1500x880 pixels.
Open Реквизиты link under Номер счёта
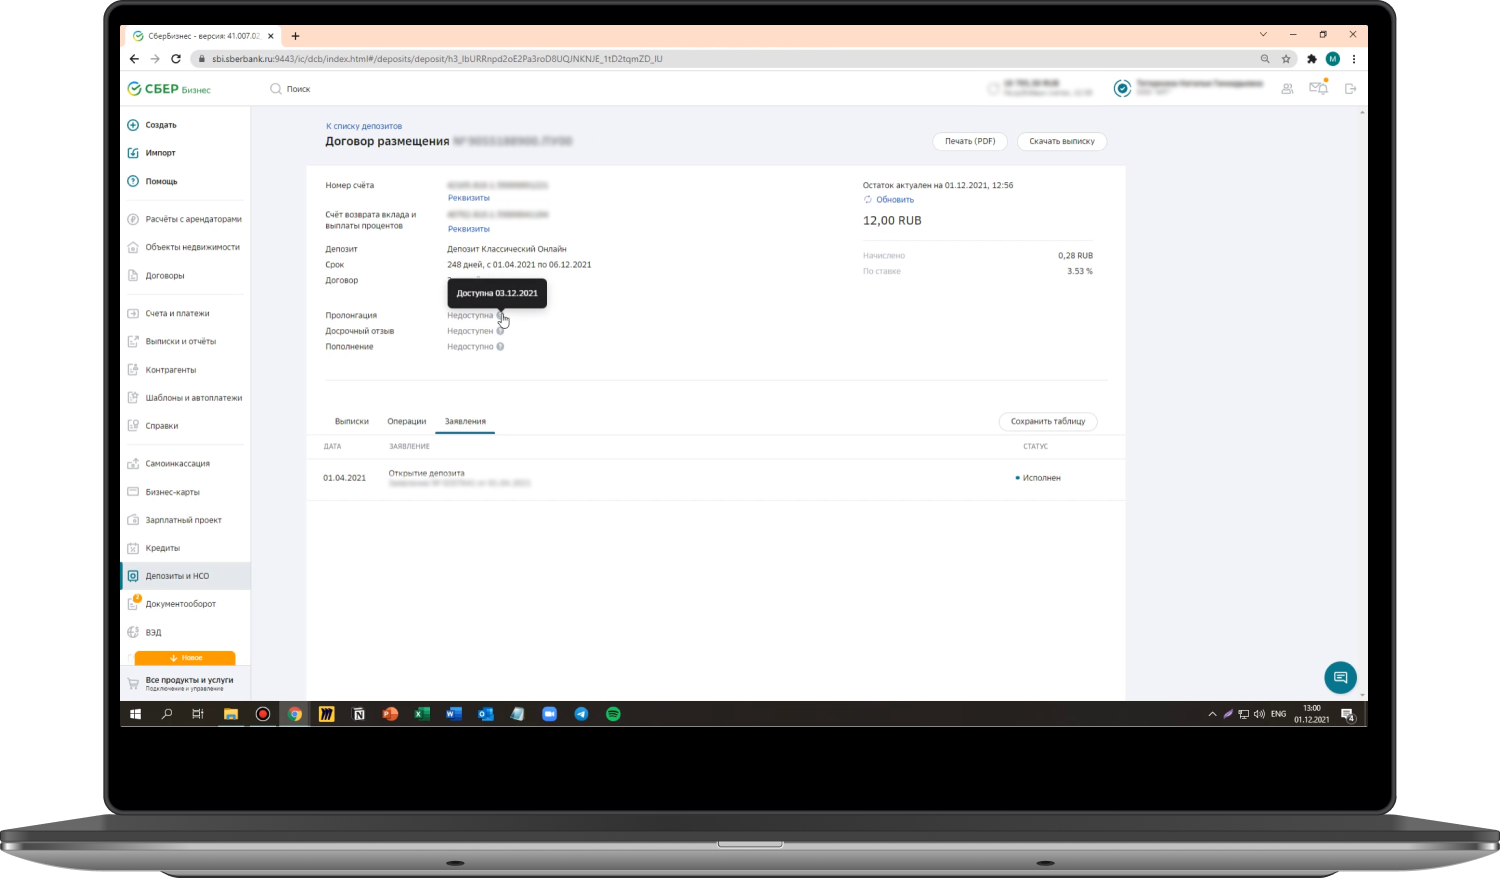[469, 198]
